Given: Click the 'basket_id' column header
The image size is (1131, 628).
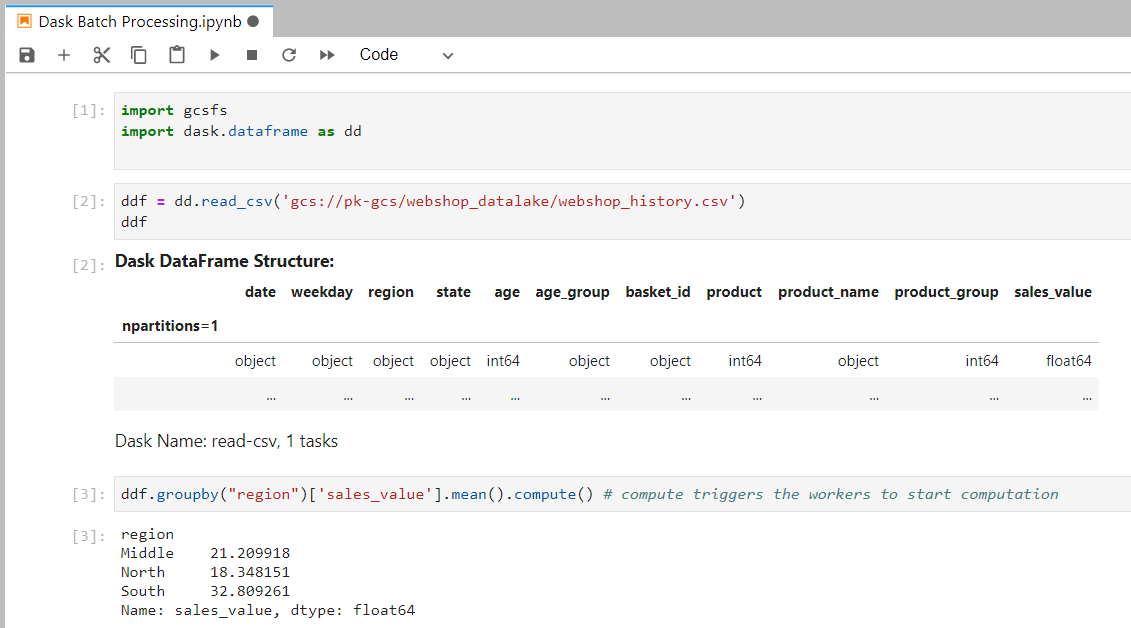Looking at the screenshot, I should [x=658, y=292].
